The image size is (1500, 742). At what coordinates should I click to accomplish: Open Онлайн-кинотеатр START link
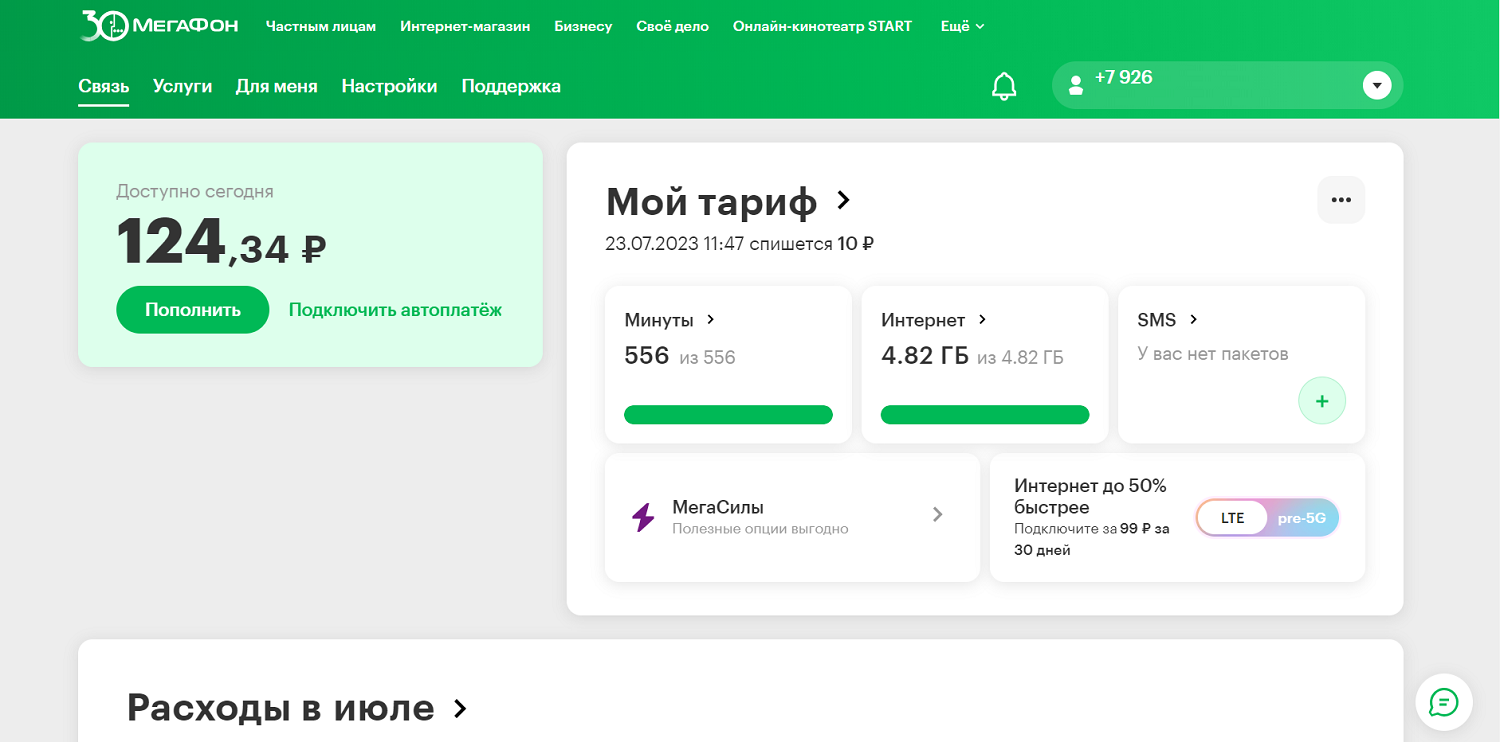coord(822,26)
